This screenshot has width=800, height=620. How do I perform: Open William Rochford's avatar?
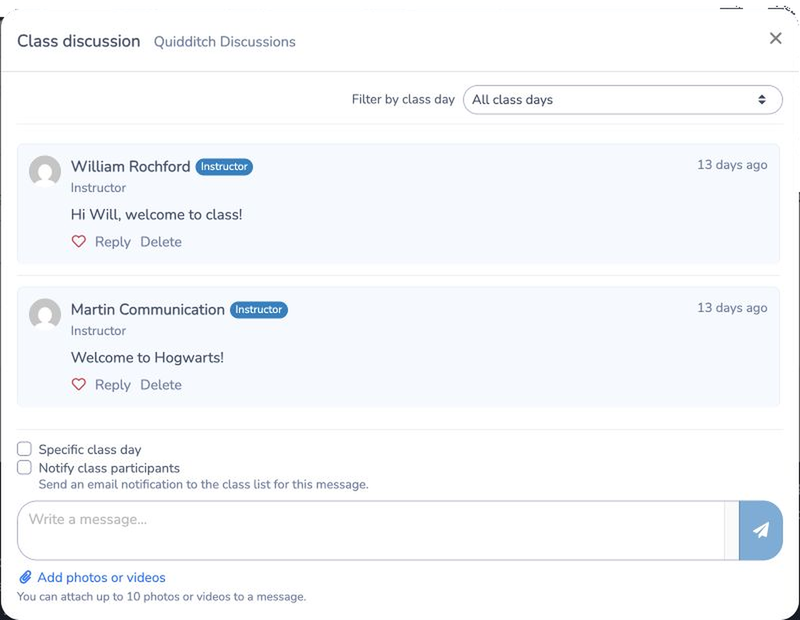45,171
